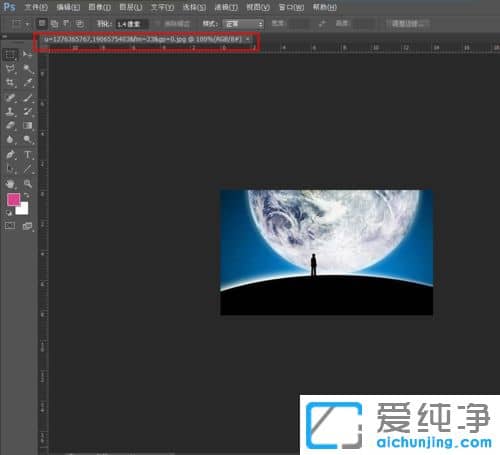Open the 文件(F) menu
The width and height of the screenshot is (500, 455).
[36, 7]
